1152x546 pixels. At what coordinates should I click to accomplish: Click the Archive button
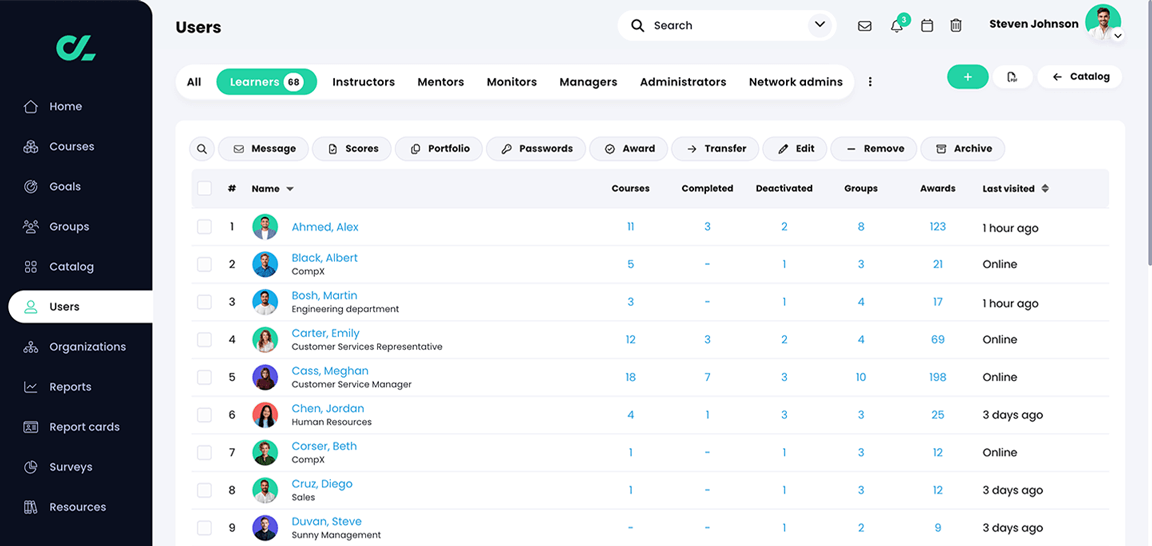point(962,148)
